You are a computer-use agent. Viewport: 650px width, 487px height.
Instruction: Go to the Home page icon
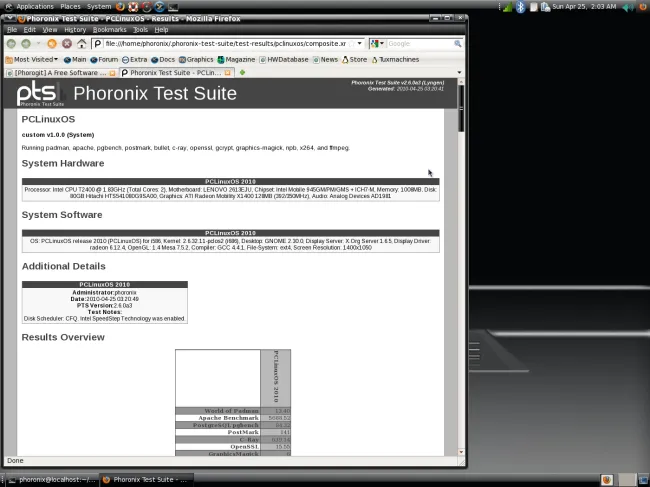pyautogui.click(x=82, y=44)
